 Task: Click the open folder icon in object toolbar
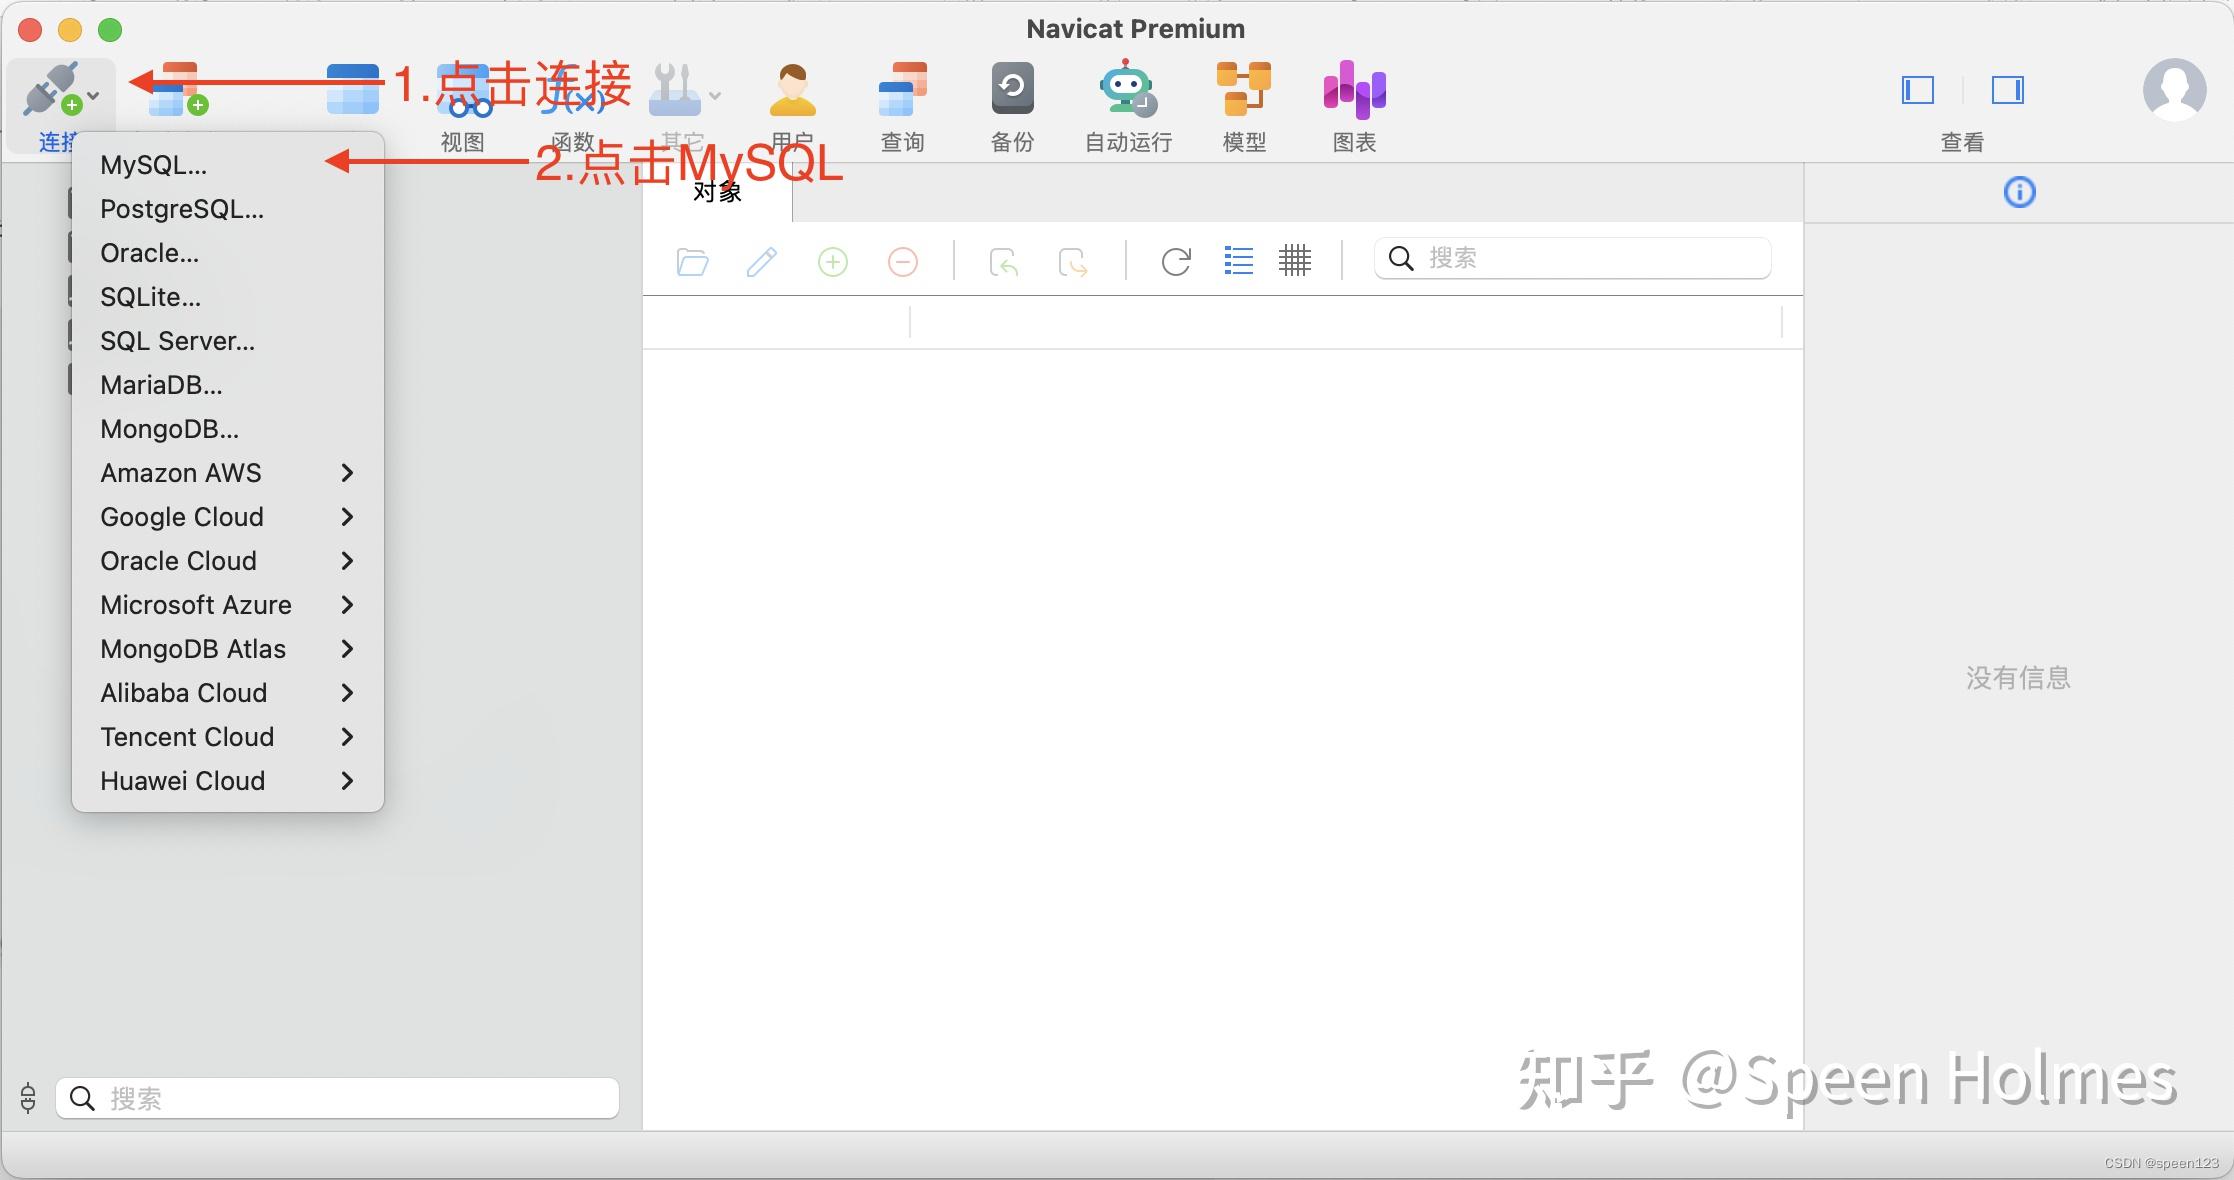point(692,261)
